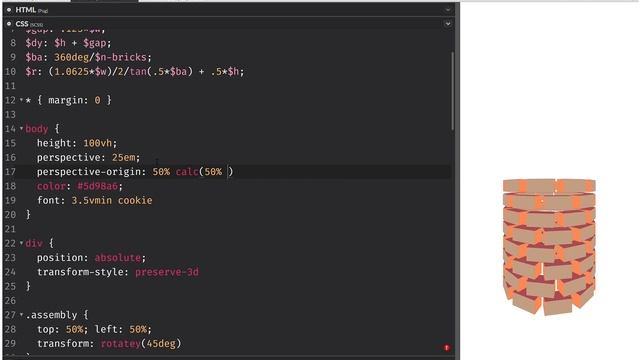Click 'perspective: 25em;' on line 16
This screenshot has width=640, height=360.
point(88,158)
